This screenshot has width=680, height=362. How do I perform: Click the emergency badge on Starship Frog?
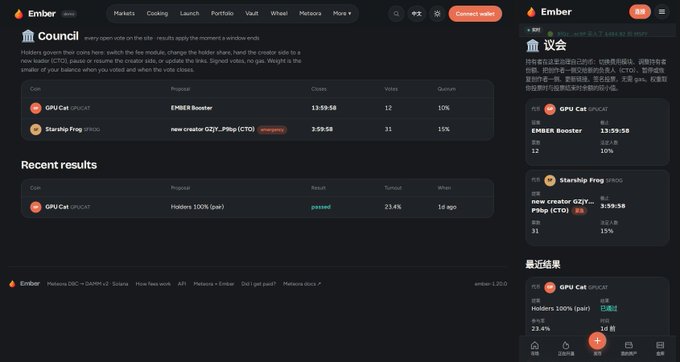click(272, 129)
